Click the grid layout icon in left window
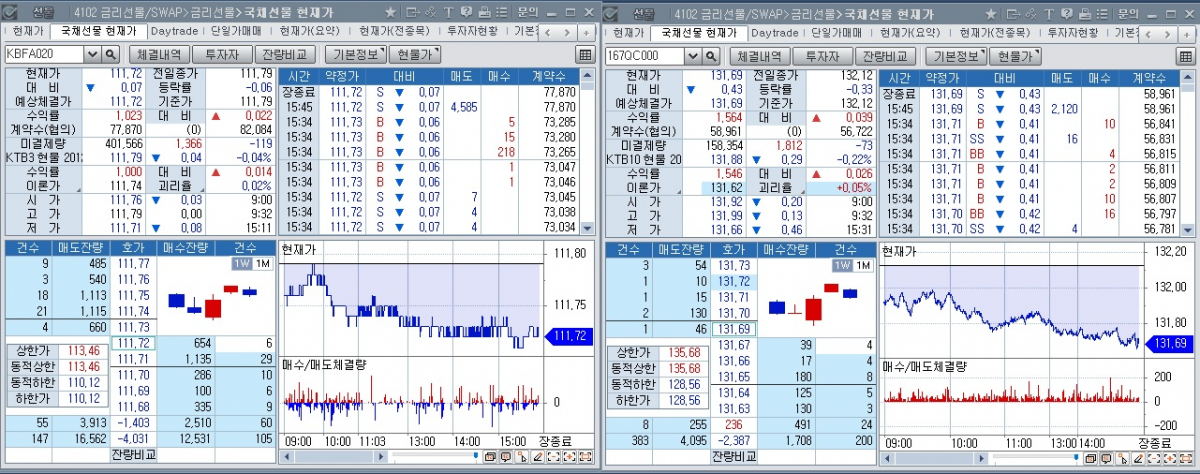 point(585,54)
